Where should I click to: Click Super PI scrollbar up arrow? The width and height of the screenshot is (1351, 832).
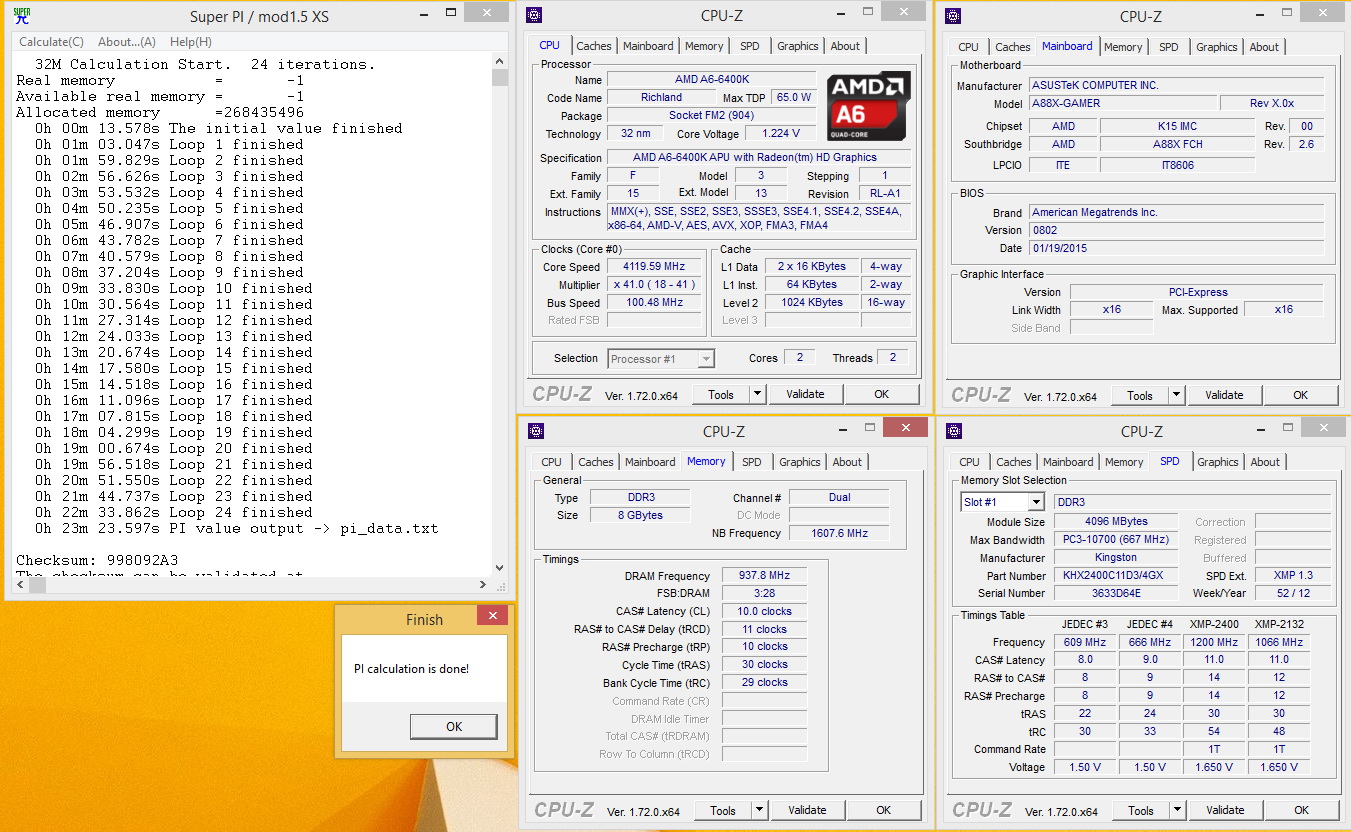click(x=500, y=62)
